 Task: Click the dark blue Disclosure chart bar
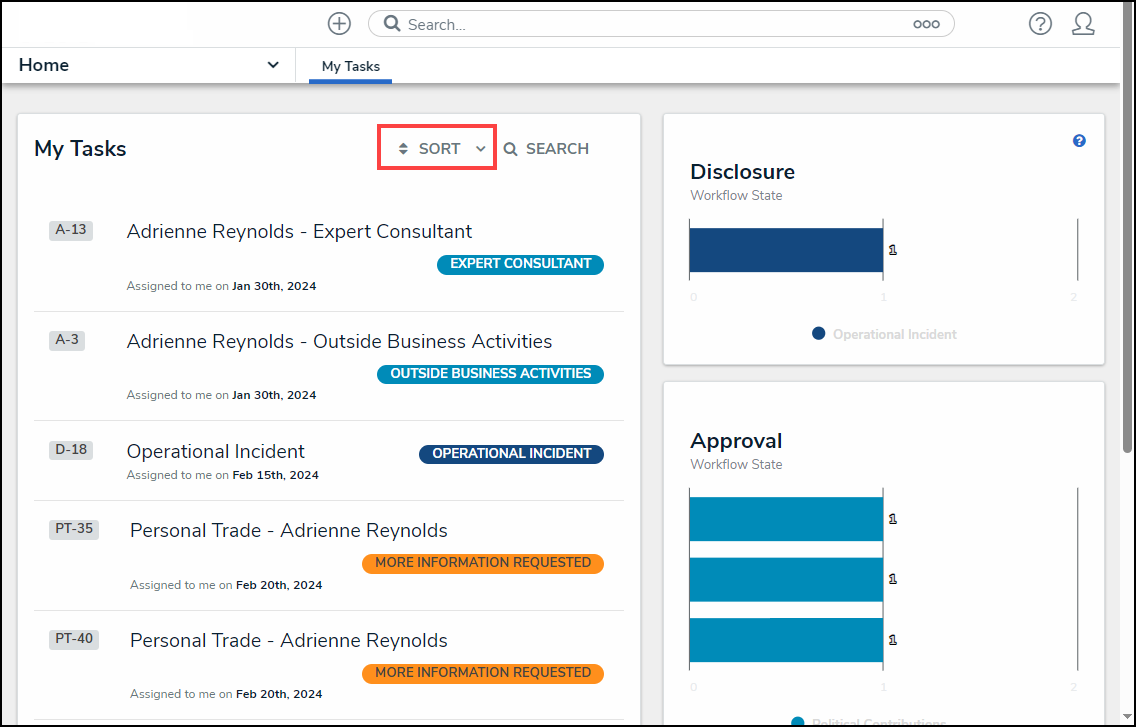pyautogui.click(x=786, y=250)
